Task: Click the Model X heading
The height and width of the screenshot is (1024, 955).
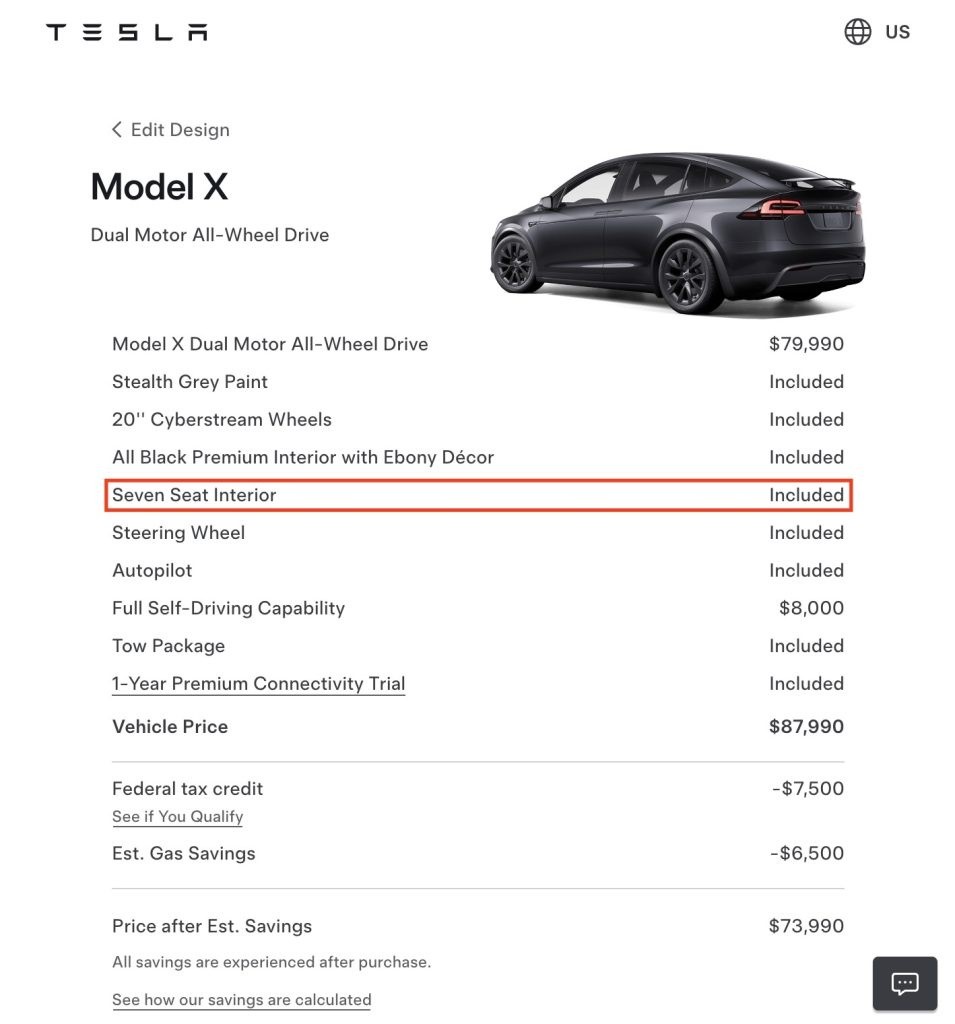Action: click(x=159, y=187)
